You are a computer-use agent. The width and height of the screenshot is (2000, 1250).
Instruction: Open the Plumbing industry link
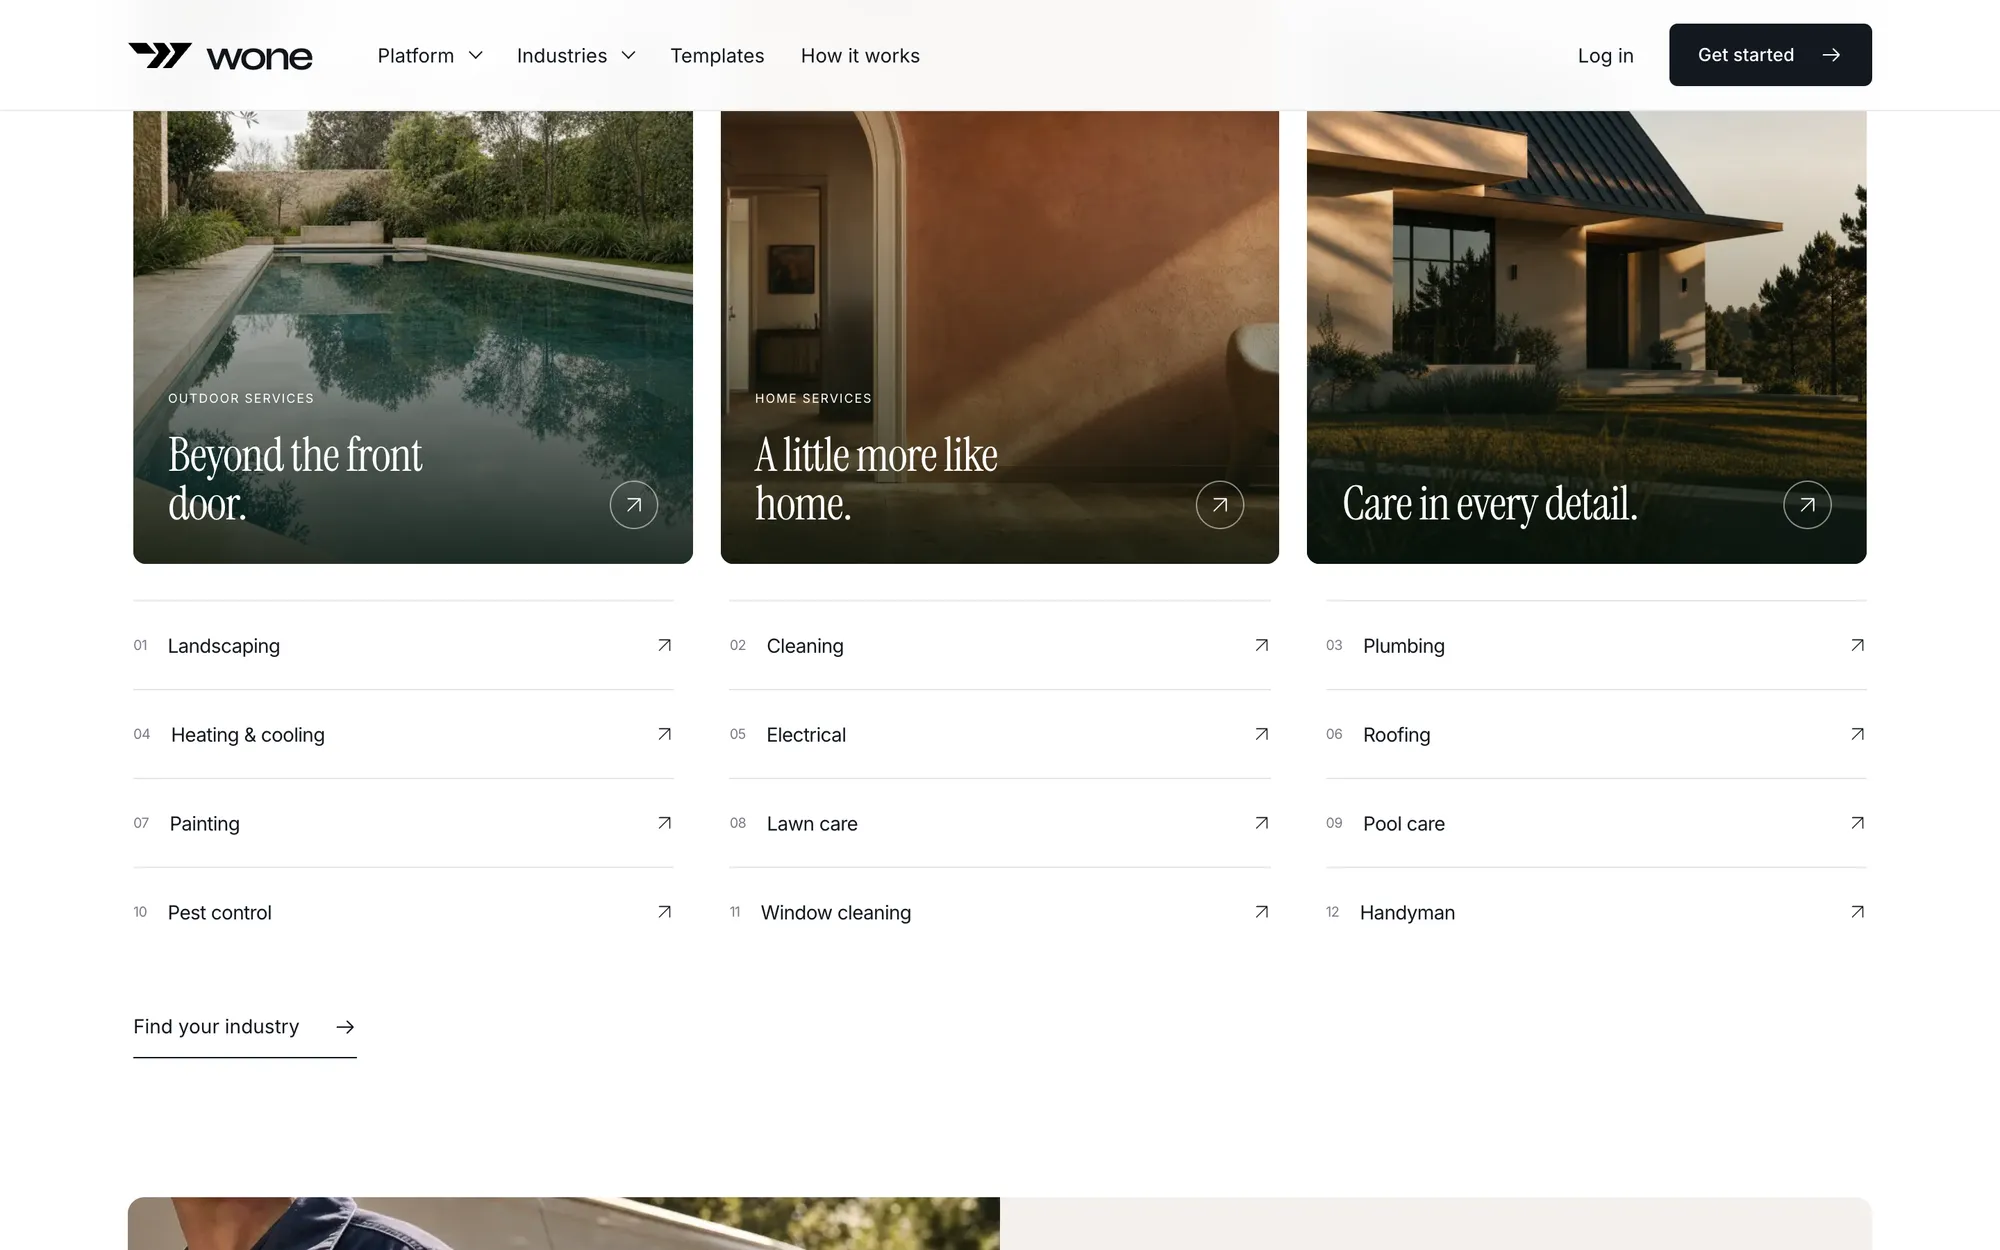(1596, 645)
